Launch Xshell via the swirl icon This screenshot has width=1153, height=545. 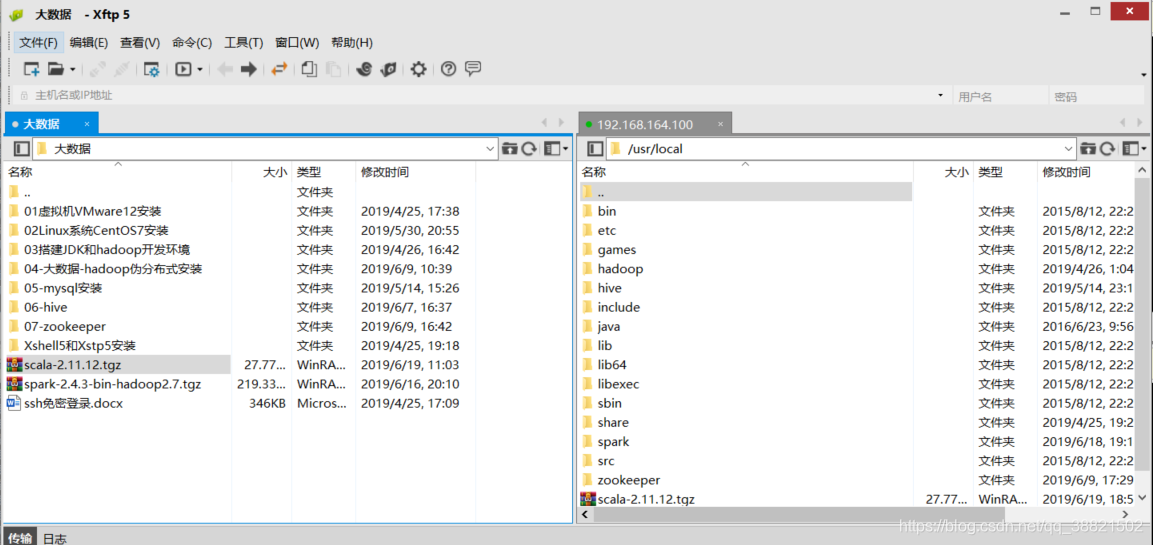[364, 69]
